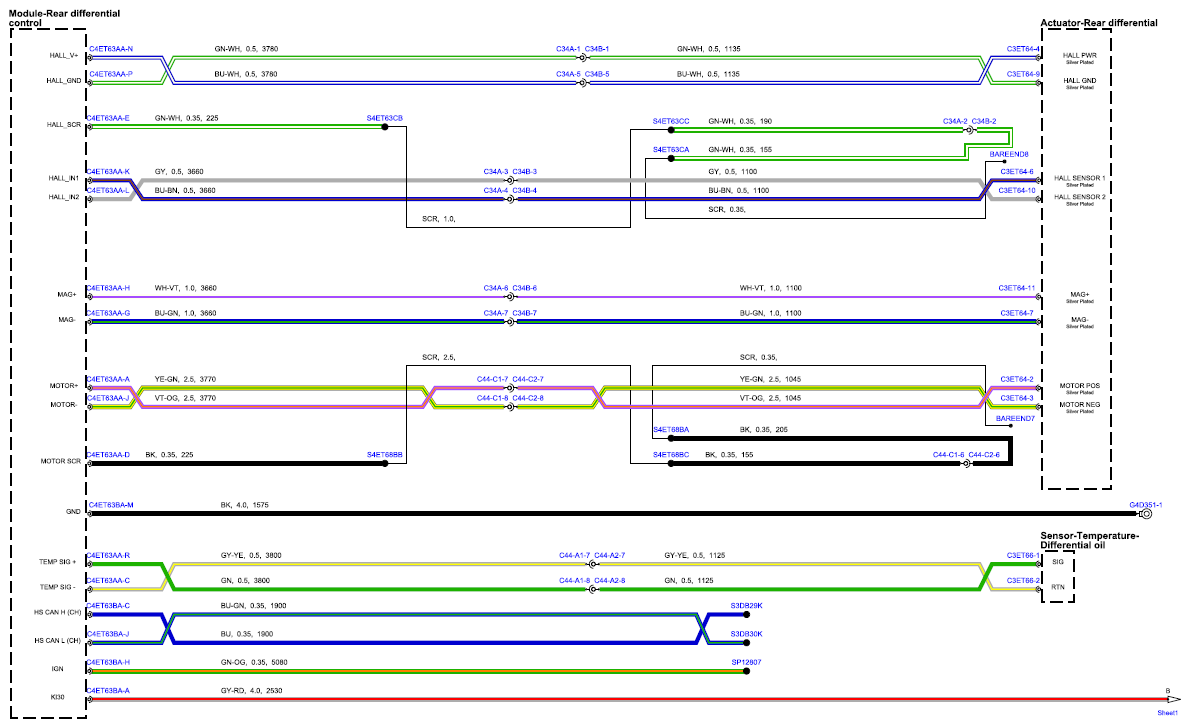Select the C4ET63AA-E pin label
Viewport: 1190px width, 728px height.
click(x=108, y=118)
